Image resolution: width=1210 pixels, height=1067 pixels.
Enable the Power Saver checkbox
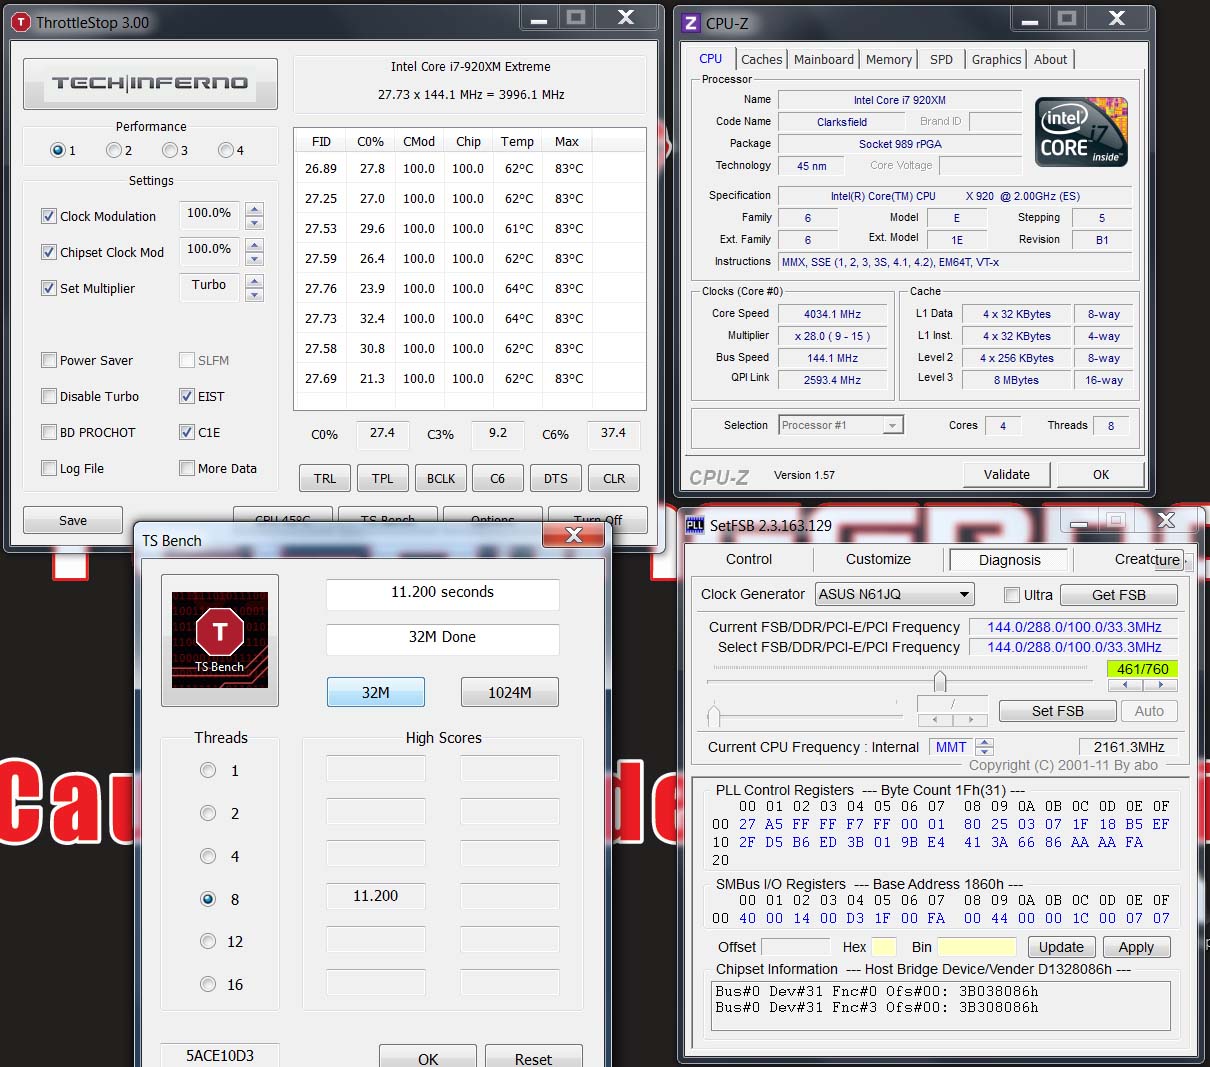coord(49,360)
